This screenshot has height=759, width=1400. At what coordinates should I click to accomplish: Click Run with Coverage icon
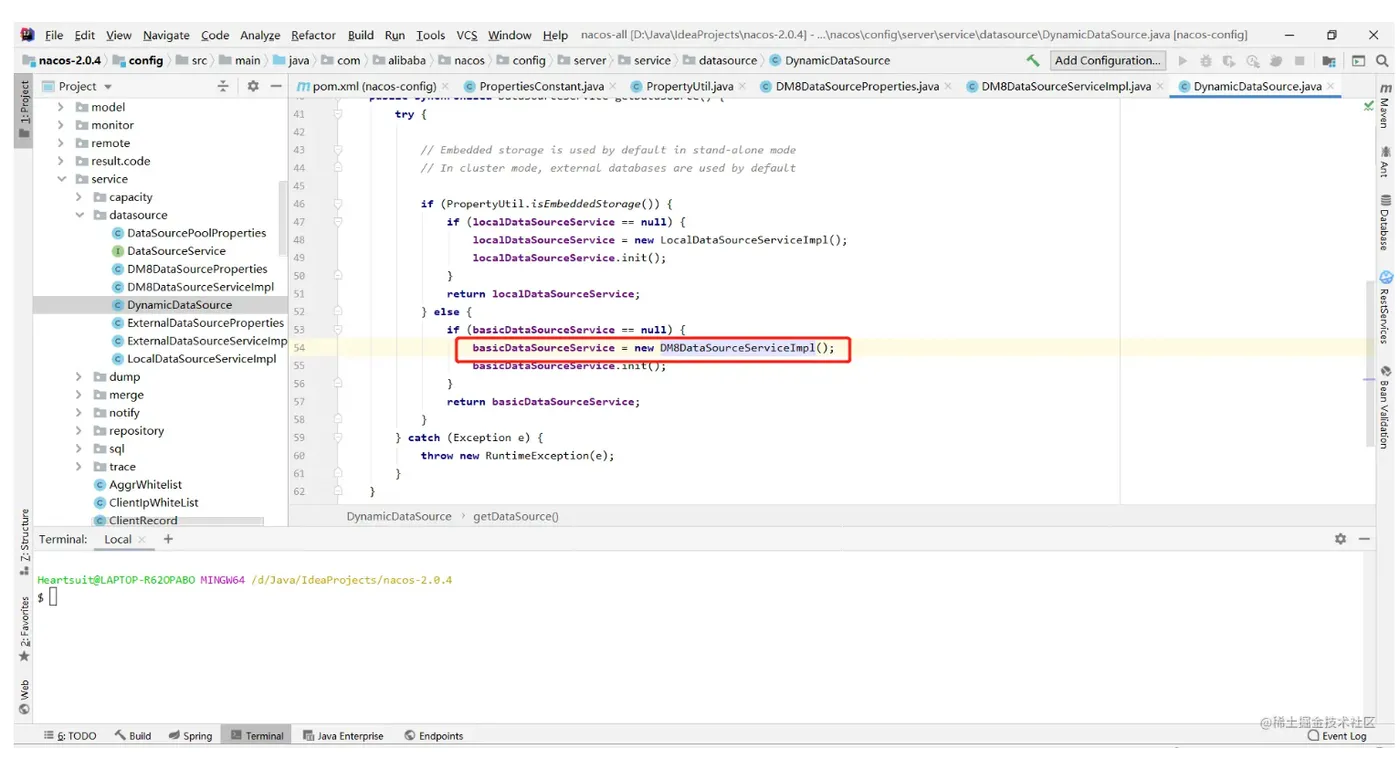point(1229,61)
